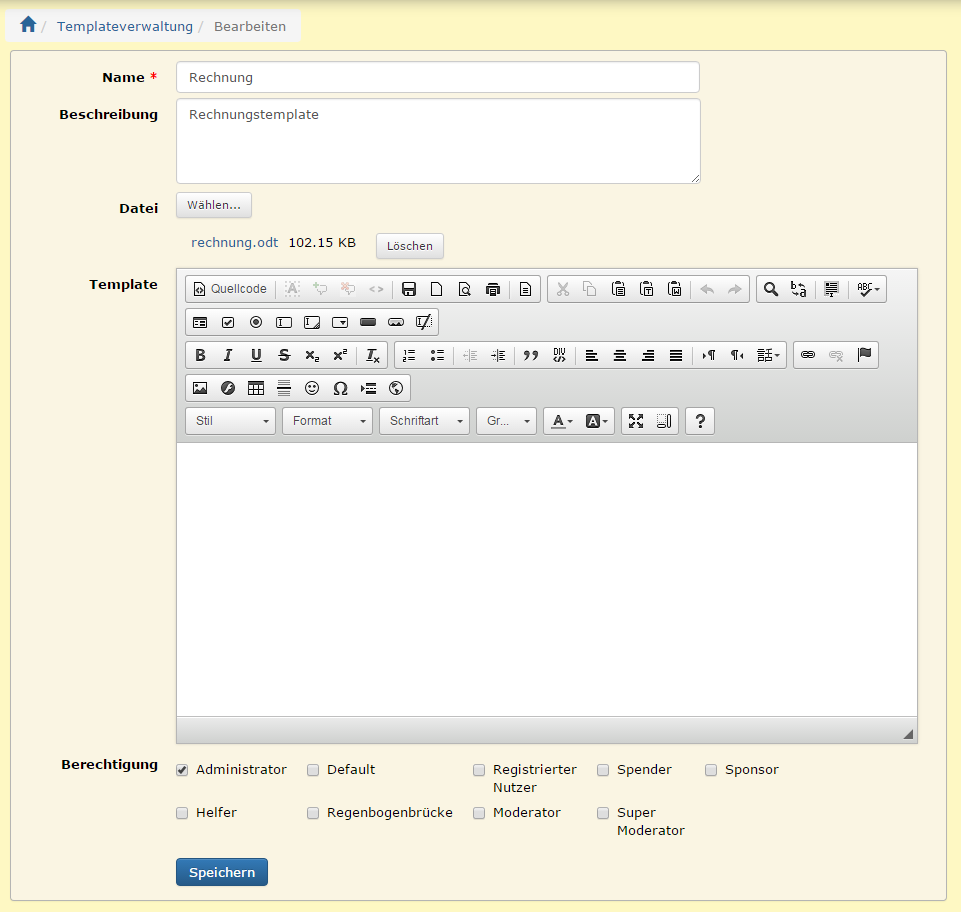Maximize the editor with fullscreen icon
The width and height of the screenshot is (961, 912).
(x=636, y=421)
